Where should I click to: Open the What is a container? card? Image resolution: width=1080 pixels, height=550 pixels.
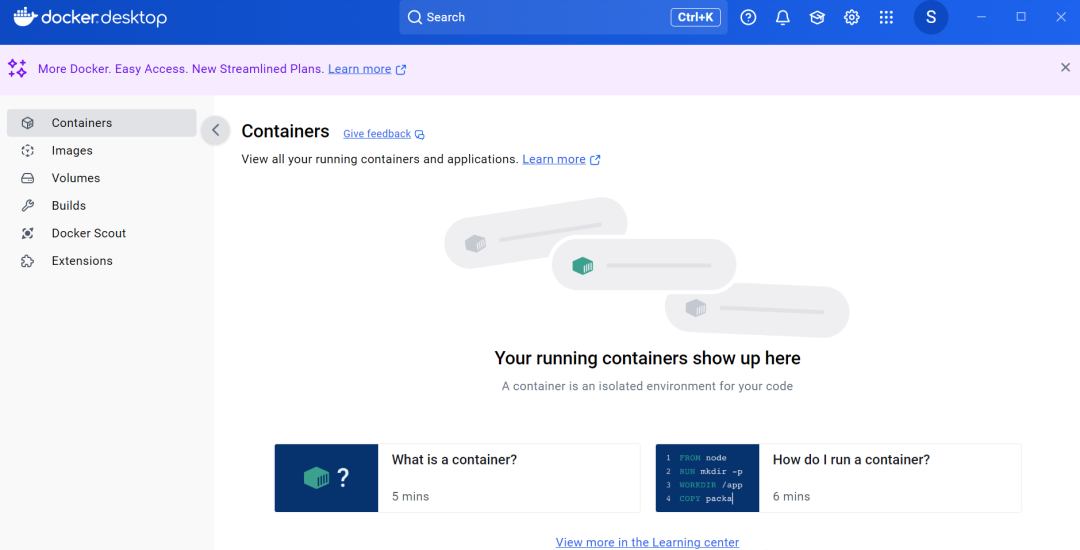coord(457,478)
